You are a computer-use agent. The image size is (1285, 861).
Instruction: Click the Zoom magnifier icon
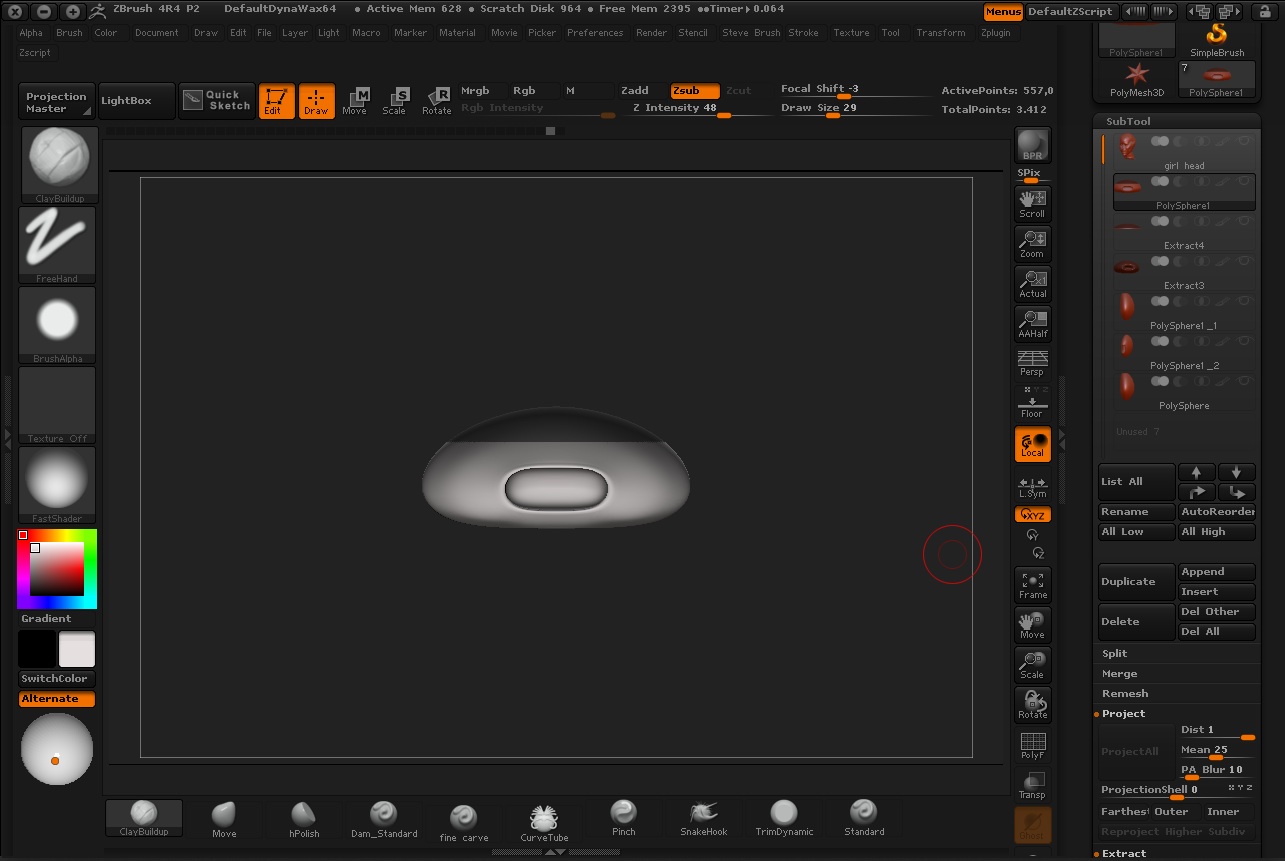[x=1032, y=243]
